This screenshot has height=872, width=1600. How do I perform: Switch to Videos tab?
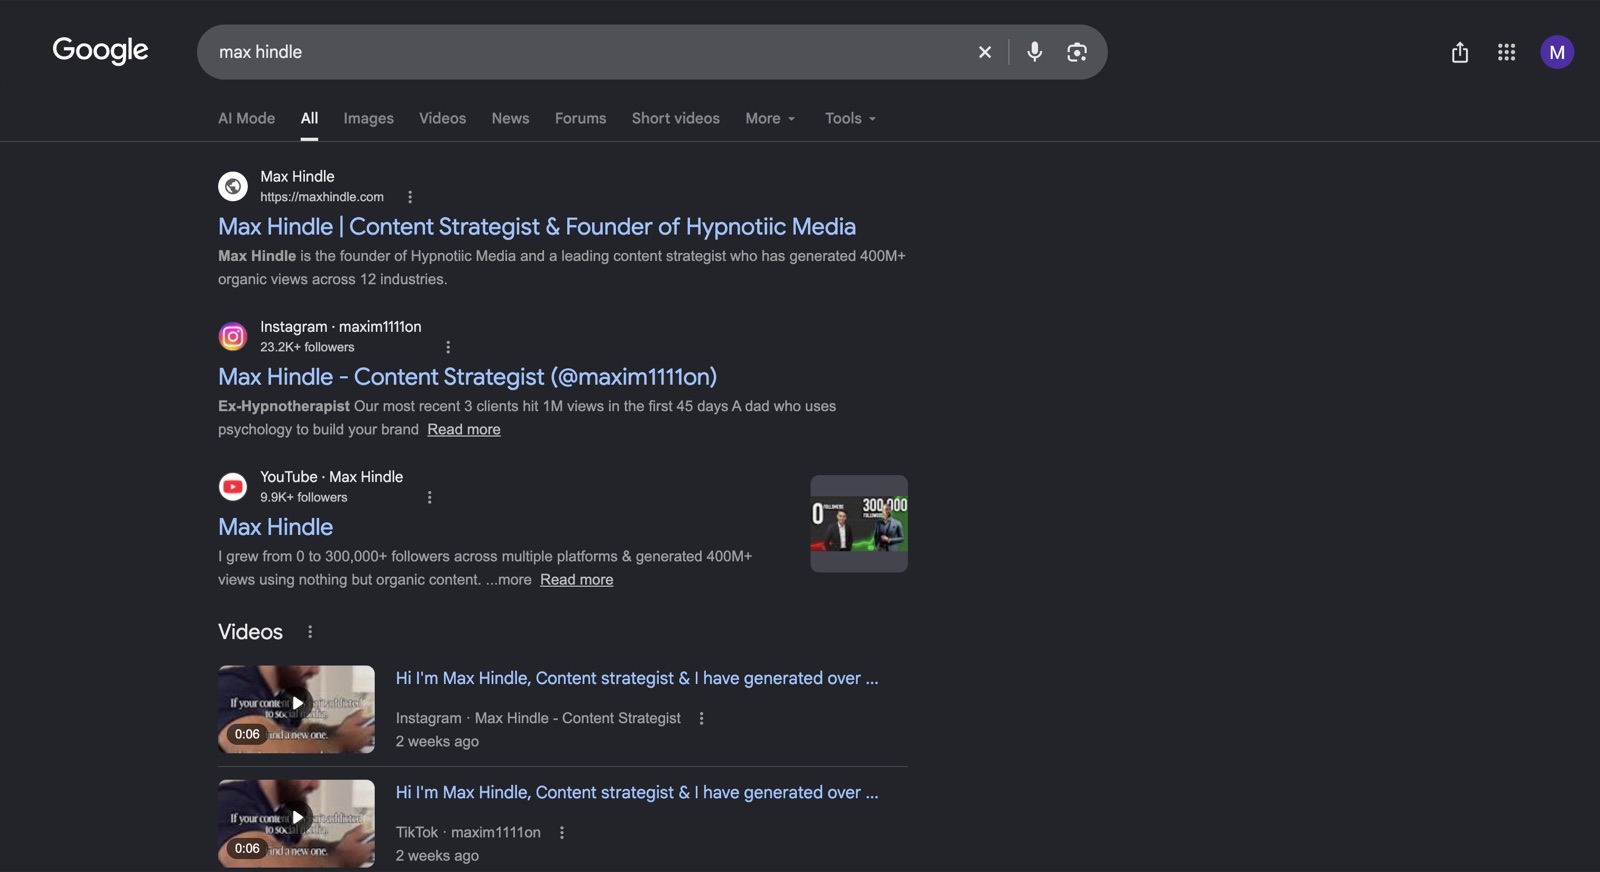click(x=443, y=118)
